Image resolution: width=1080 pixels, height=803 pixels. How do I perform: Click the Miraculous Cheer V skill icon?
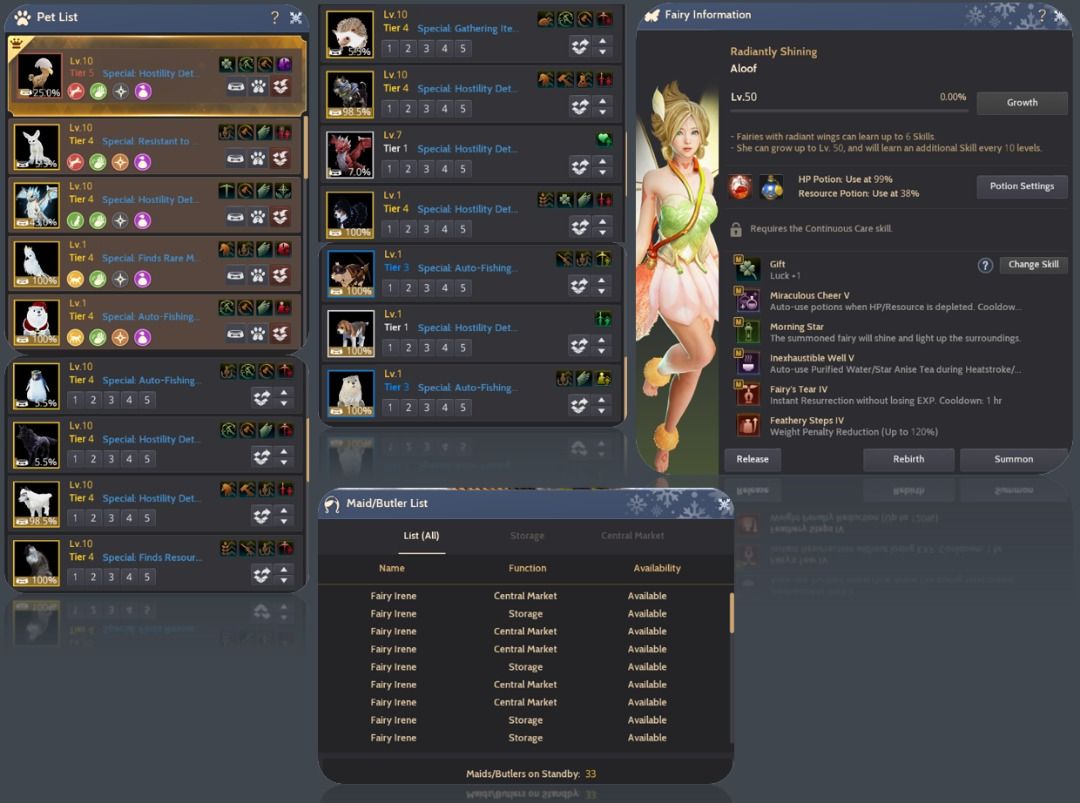coord(747,300)
